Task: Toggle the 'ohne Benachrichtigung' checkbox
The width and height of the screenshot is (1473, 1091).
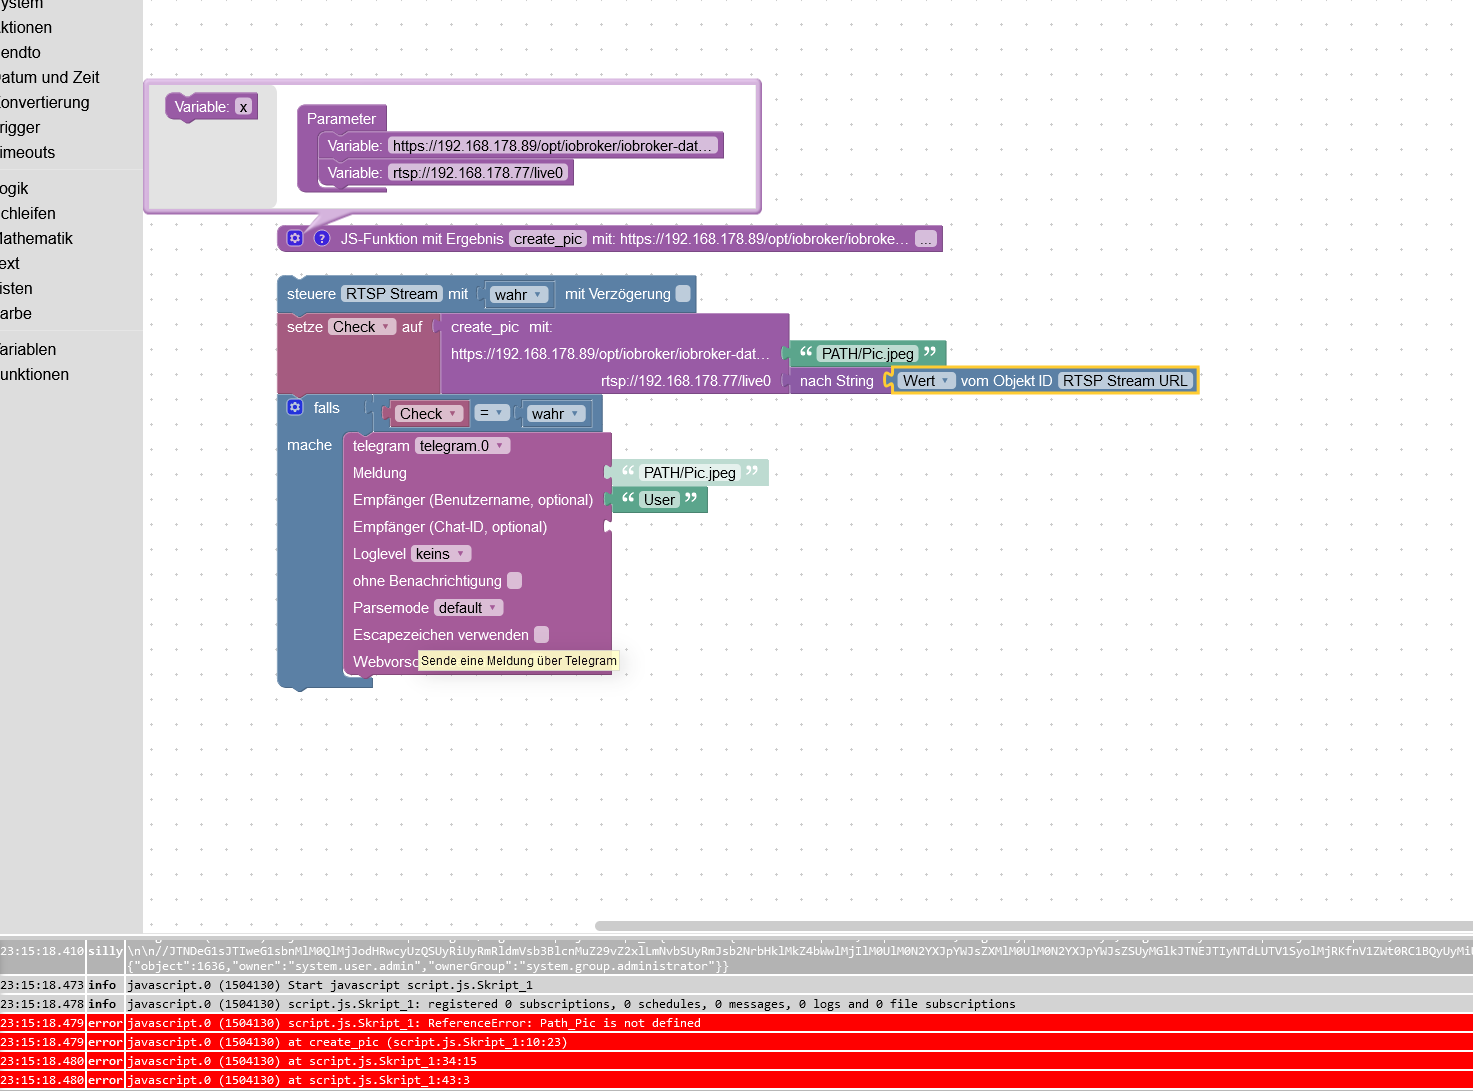Action: click(515, 581)
